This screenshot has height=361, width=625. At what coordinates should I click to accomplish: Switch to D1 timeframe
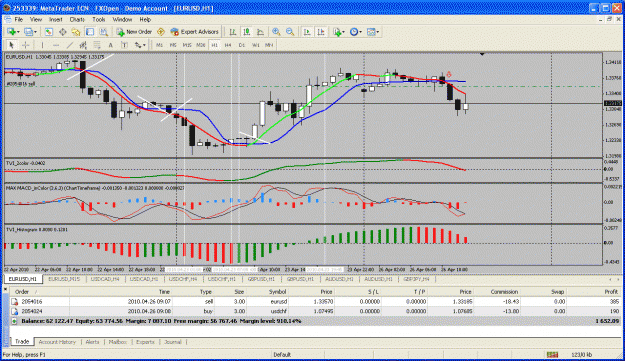(242, 45)
